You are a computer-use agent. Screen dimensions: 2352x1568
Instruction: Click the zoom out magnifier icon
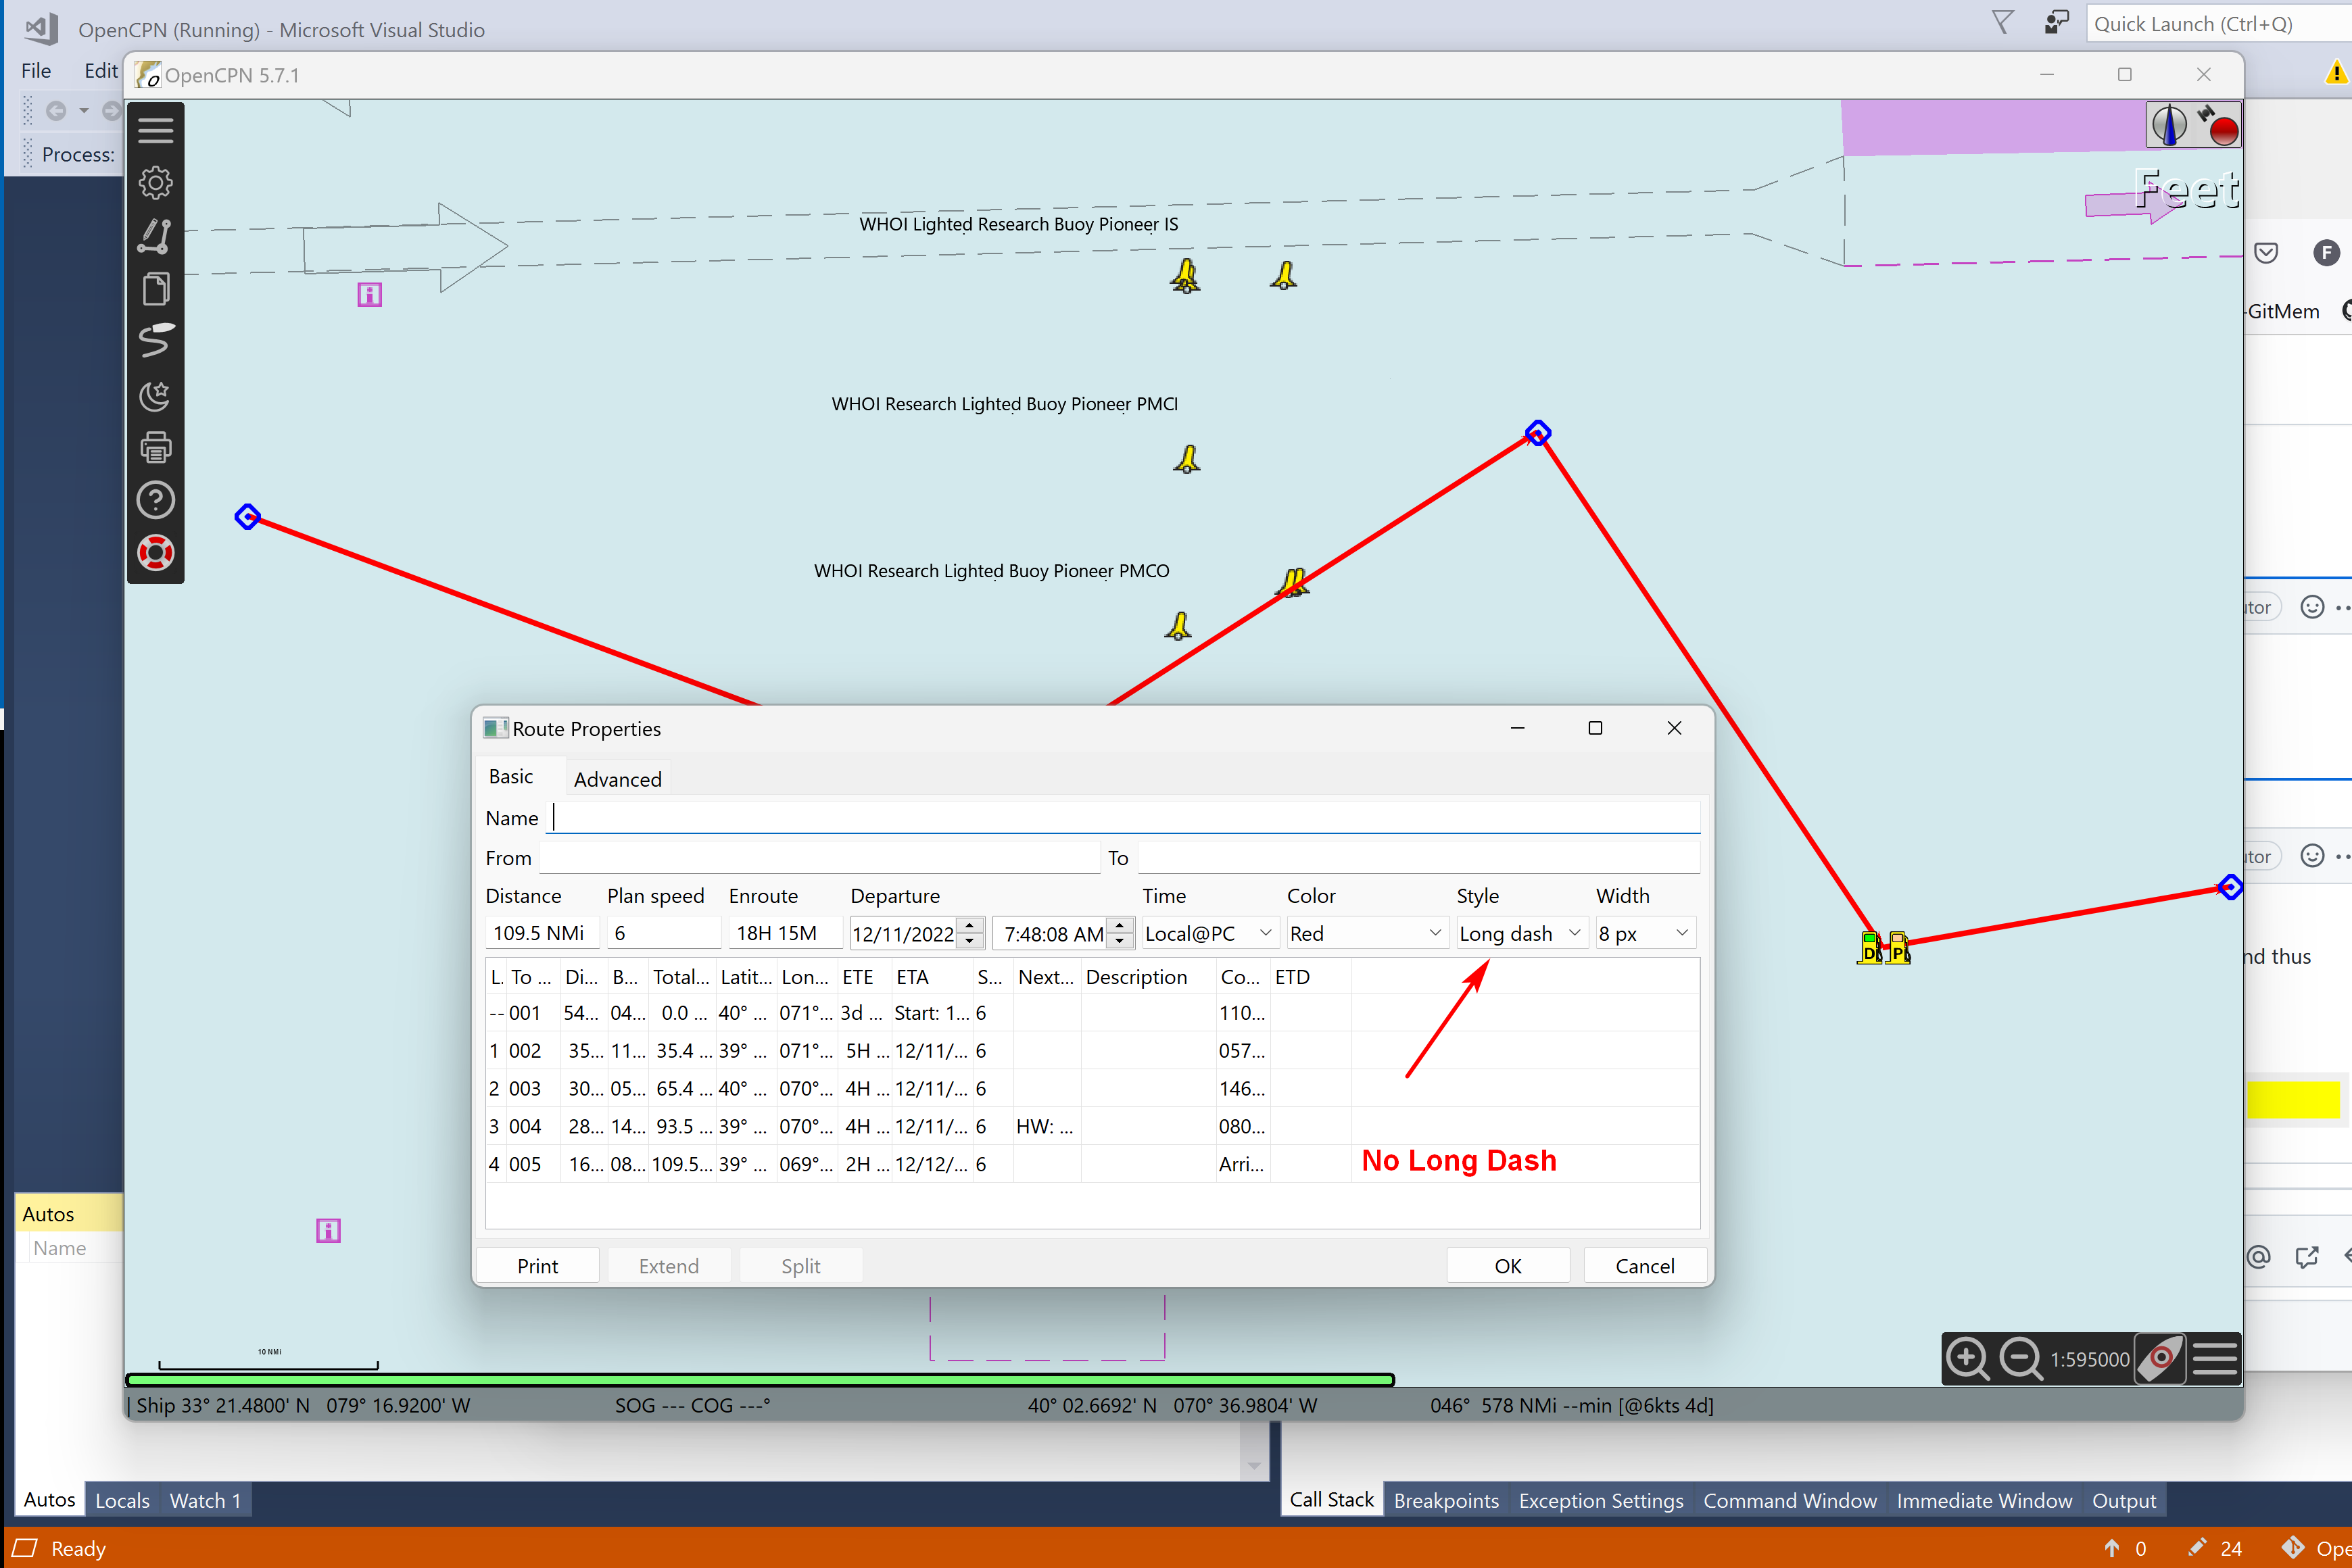click(x=2020, y=1358)
